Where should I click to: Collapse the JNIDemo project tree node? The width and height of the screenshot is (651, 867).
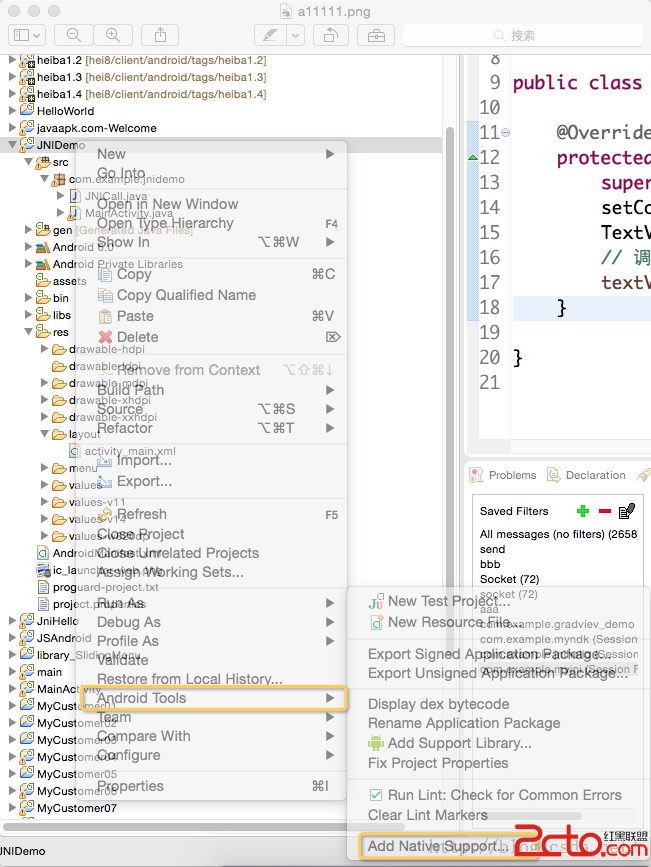tap(12, 145)
